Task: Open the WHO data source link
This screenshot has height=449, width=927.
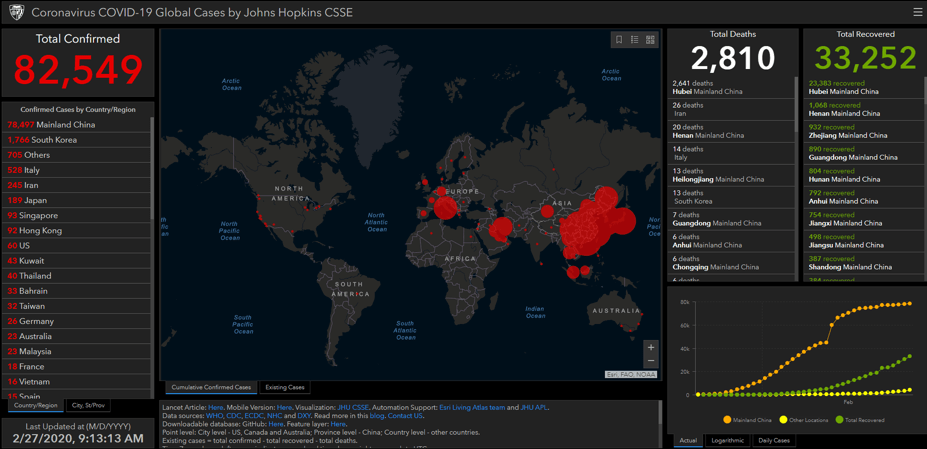Action: pos(215,416)
